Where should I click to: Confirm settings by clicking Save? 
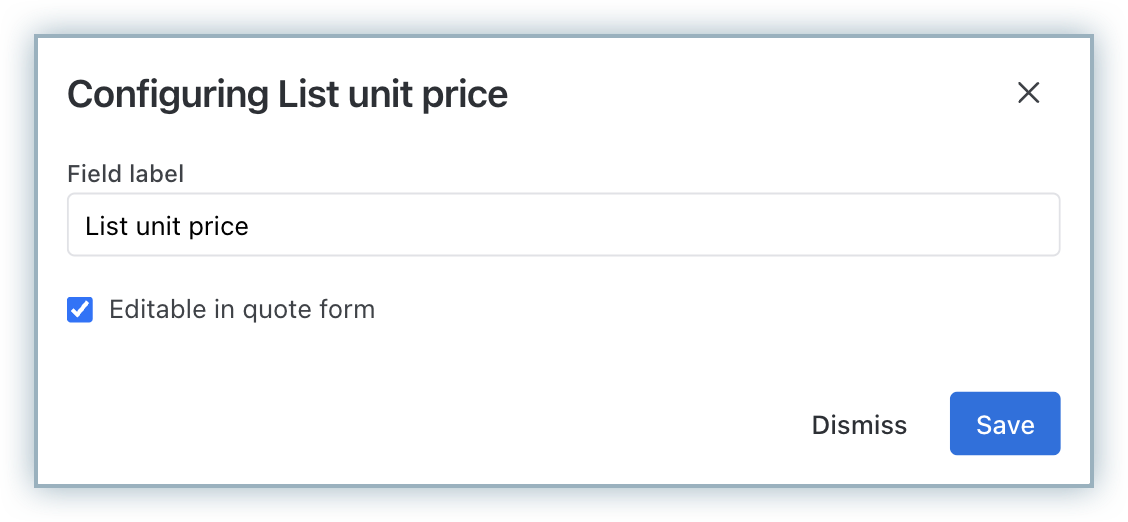pos(1004,424)
